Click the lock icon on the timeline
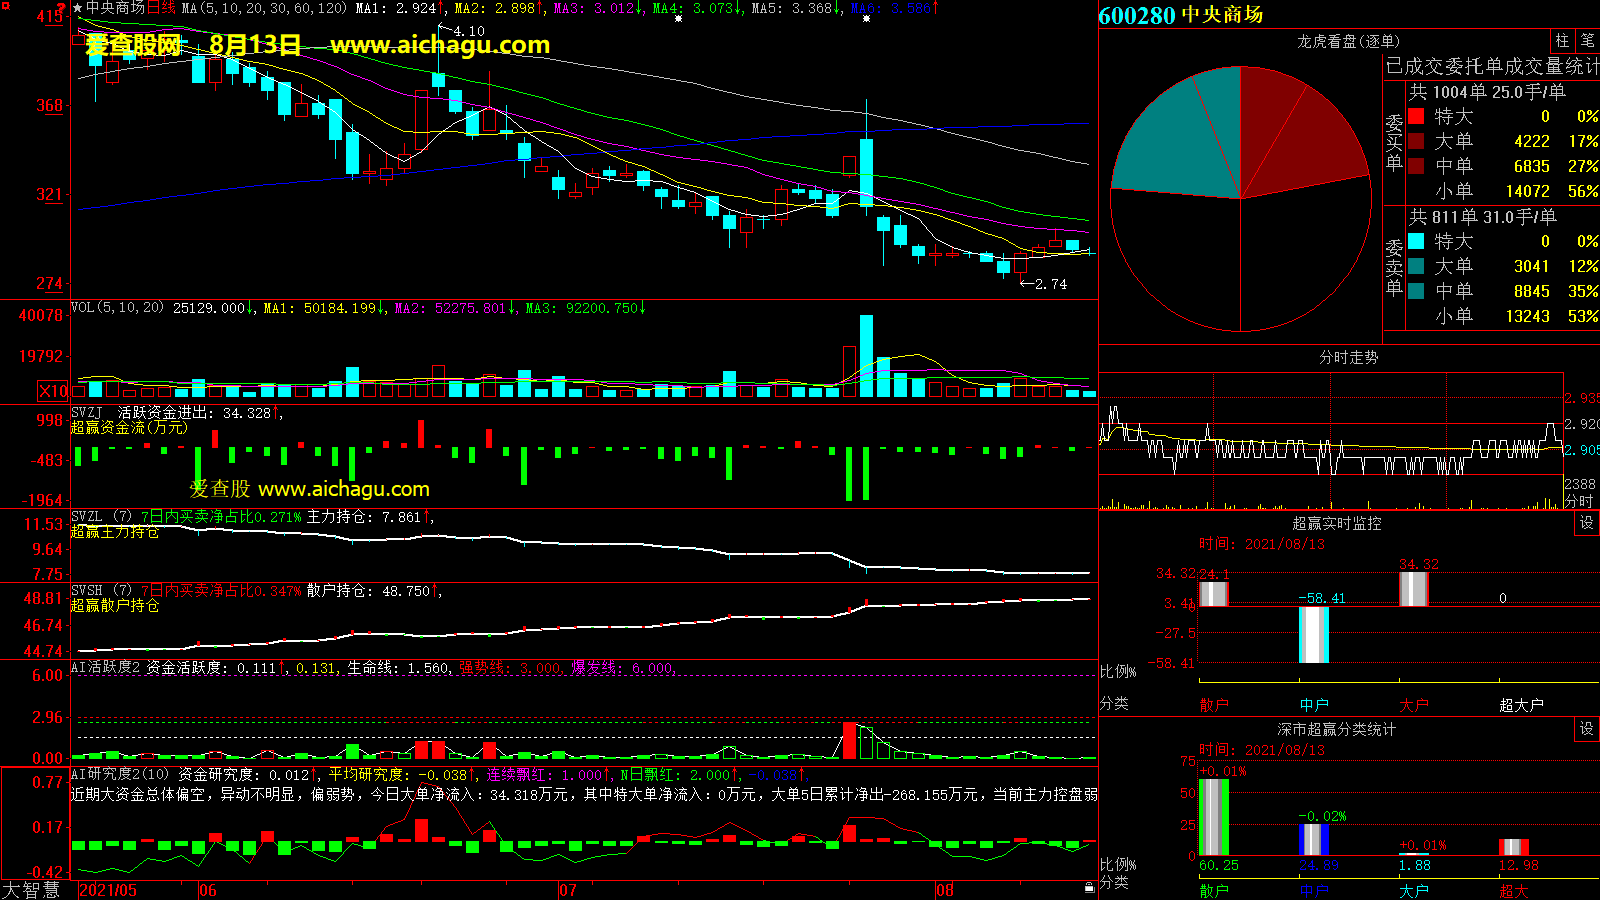 tap(1089, 888)
